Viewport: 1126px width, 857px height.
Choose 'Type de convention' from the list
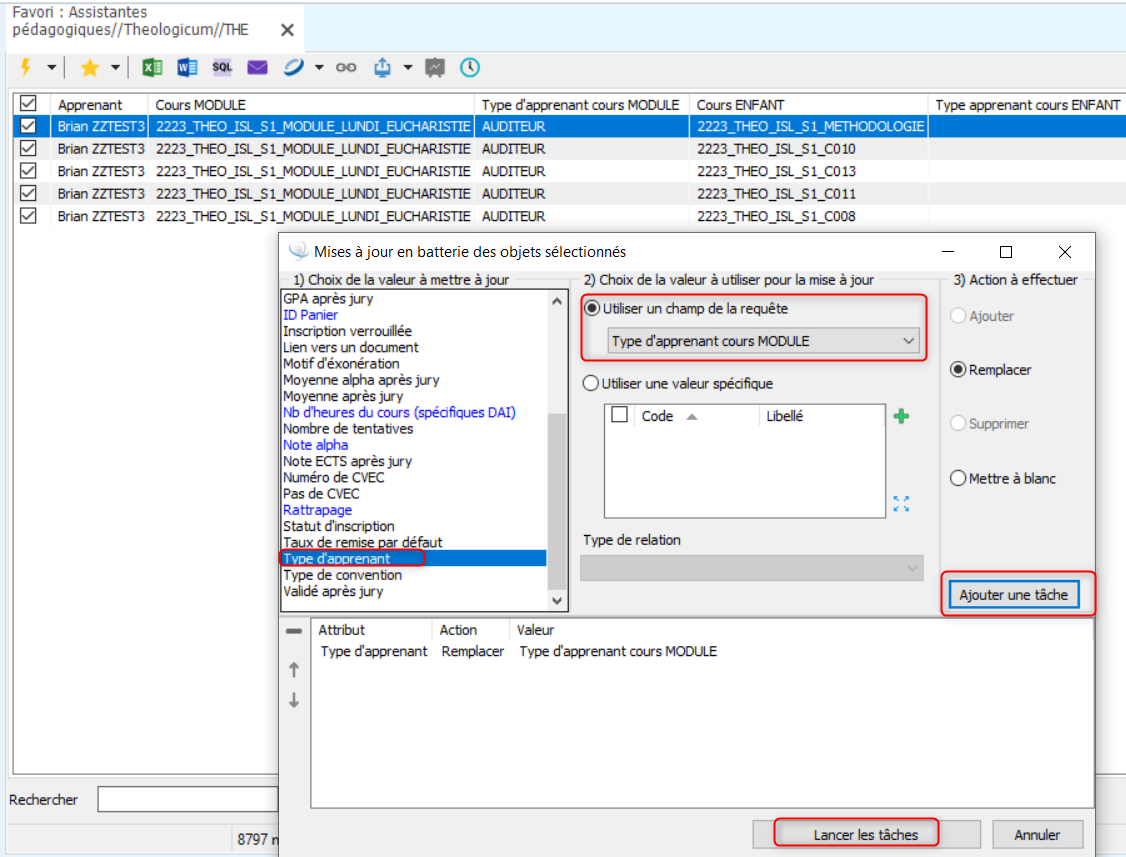(x=342, y=575)
